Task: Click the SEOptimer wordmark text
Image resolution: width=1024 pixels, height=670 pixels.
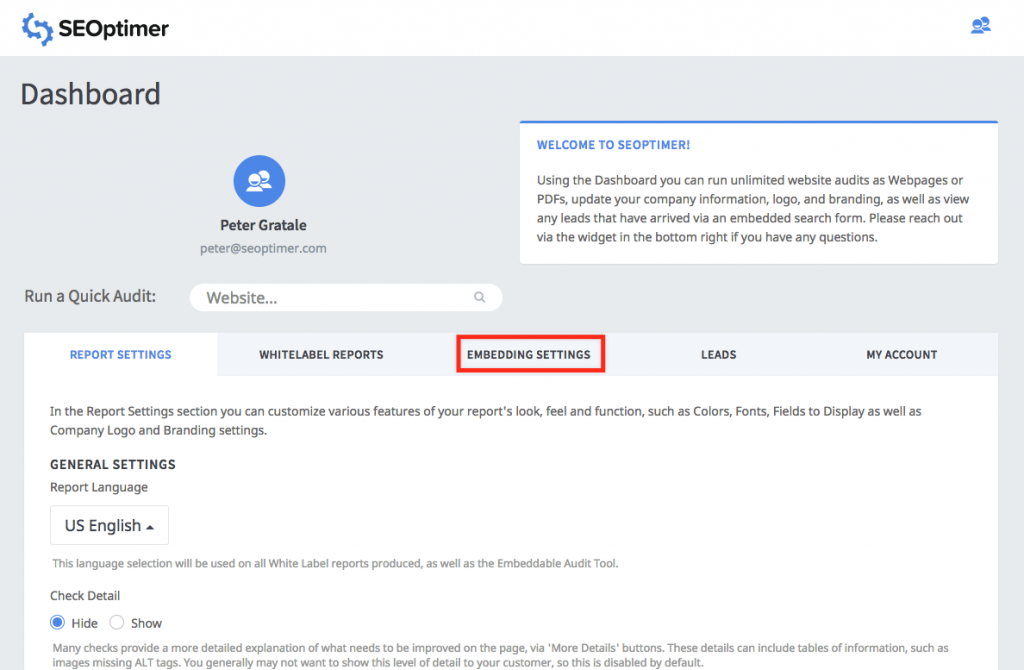Action: coord(113,29)
